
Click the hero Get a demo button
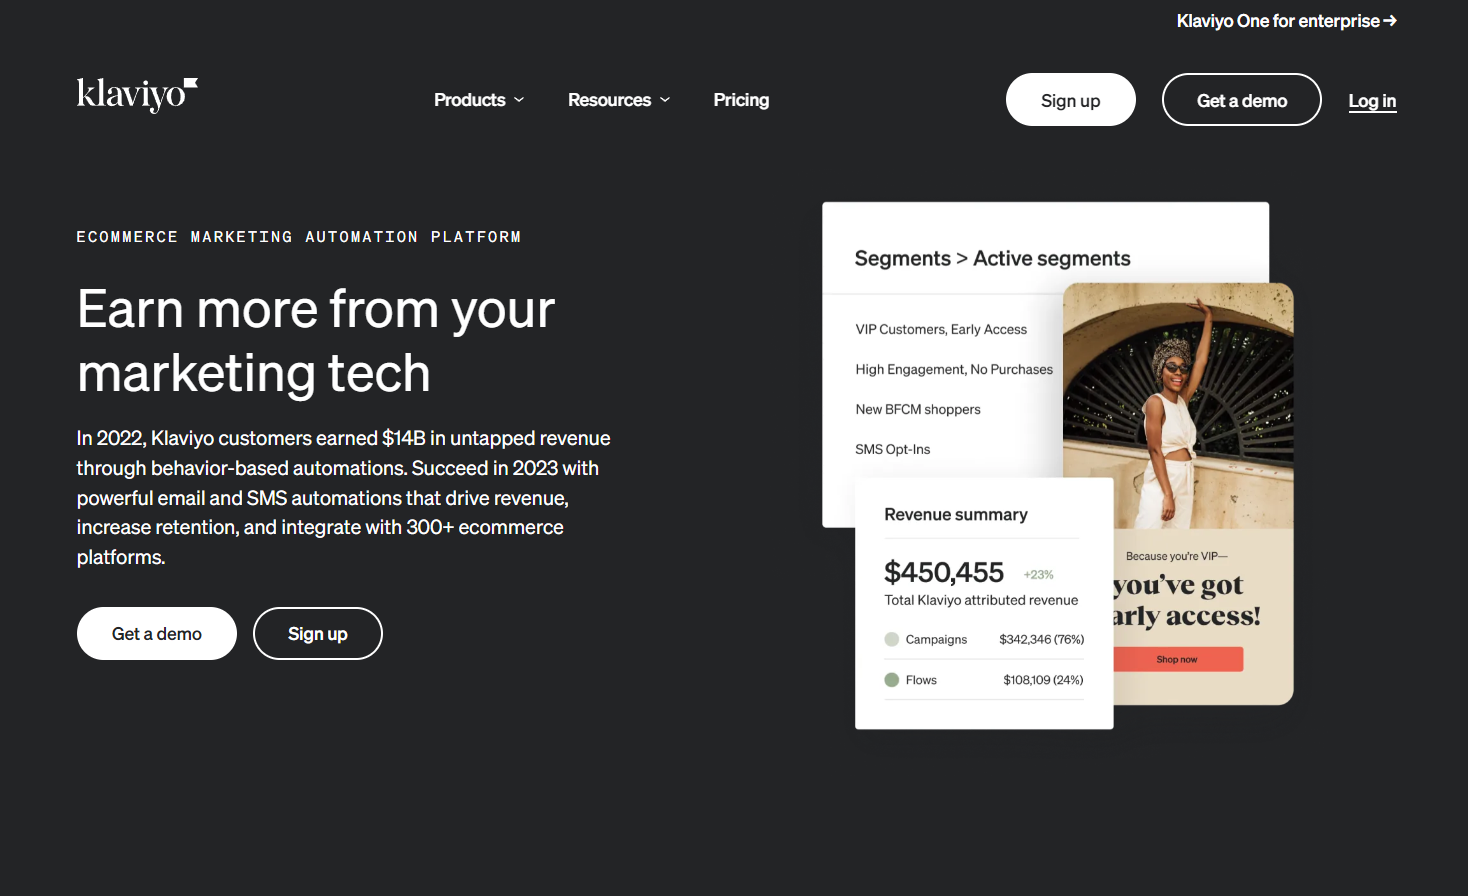coord(157,634)
